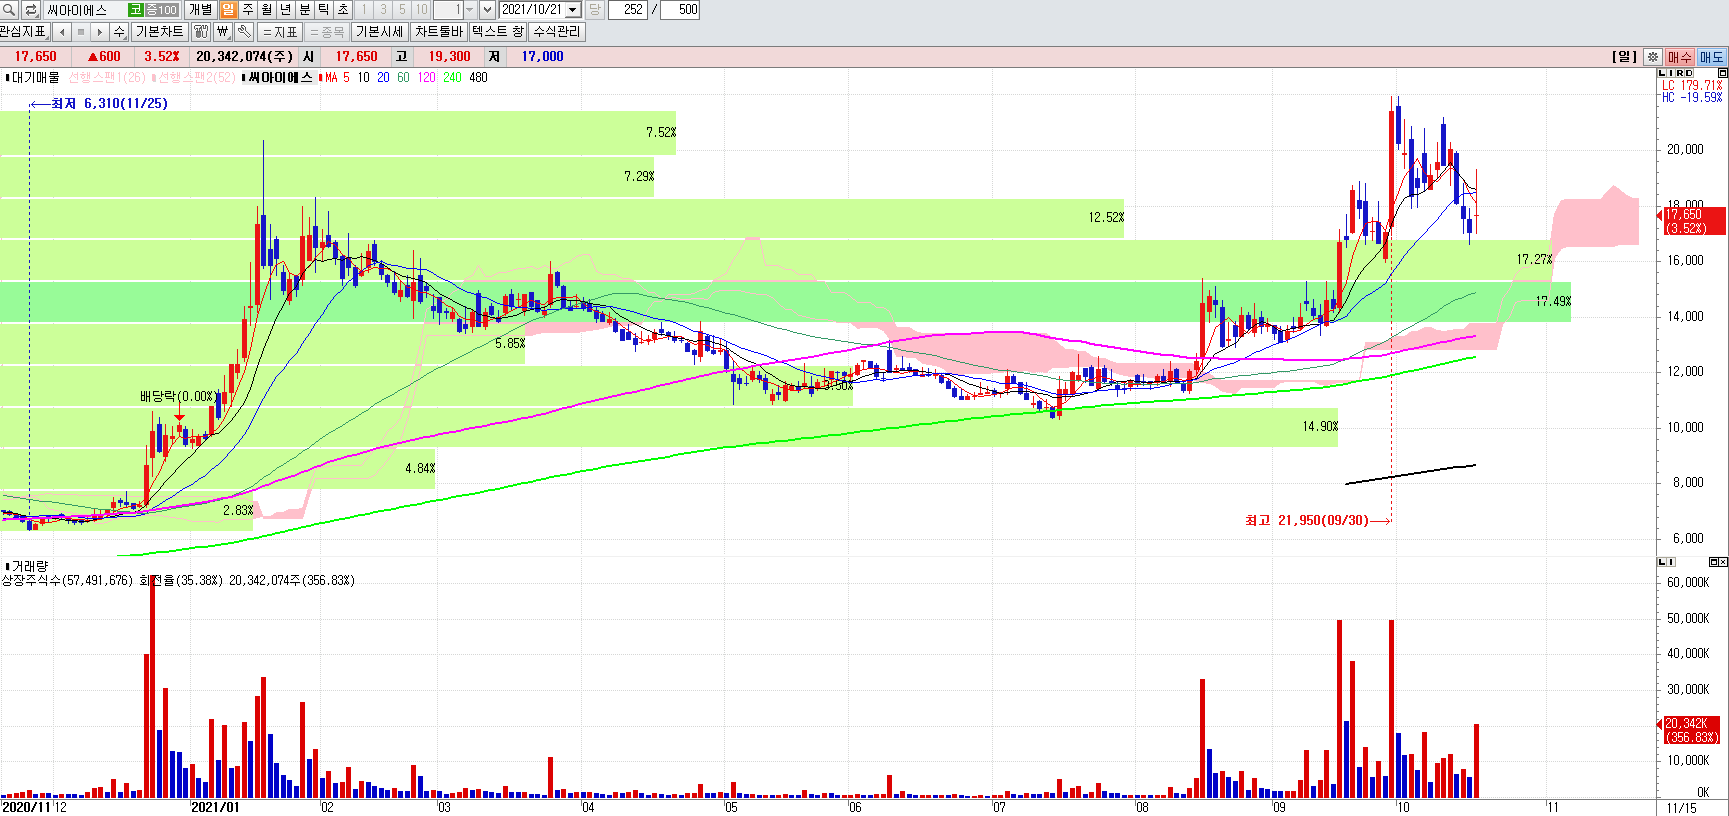The width and height of the screenshot is (1729, 816).
Task: Click the 씨아이에스 chart legend label
Action: [280, 77]
